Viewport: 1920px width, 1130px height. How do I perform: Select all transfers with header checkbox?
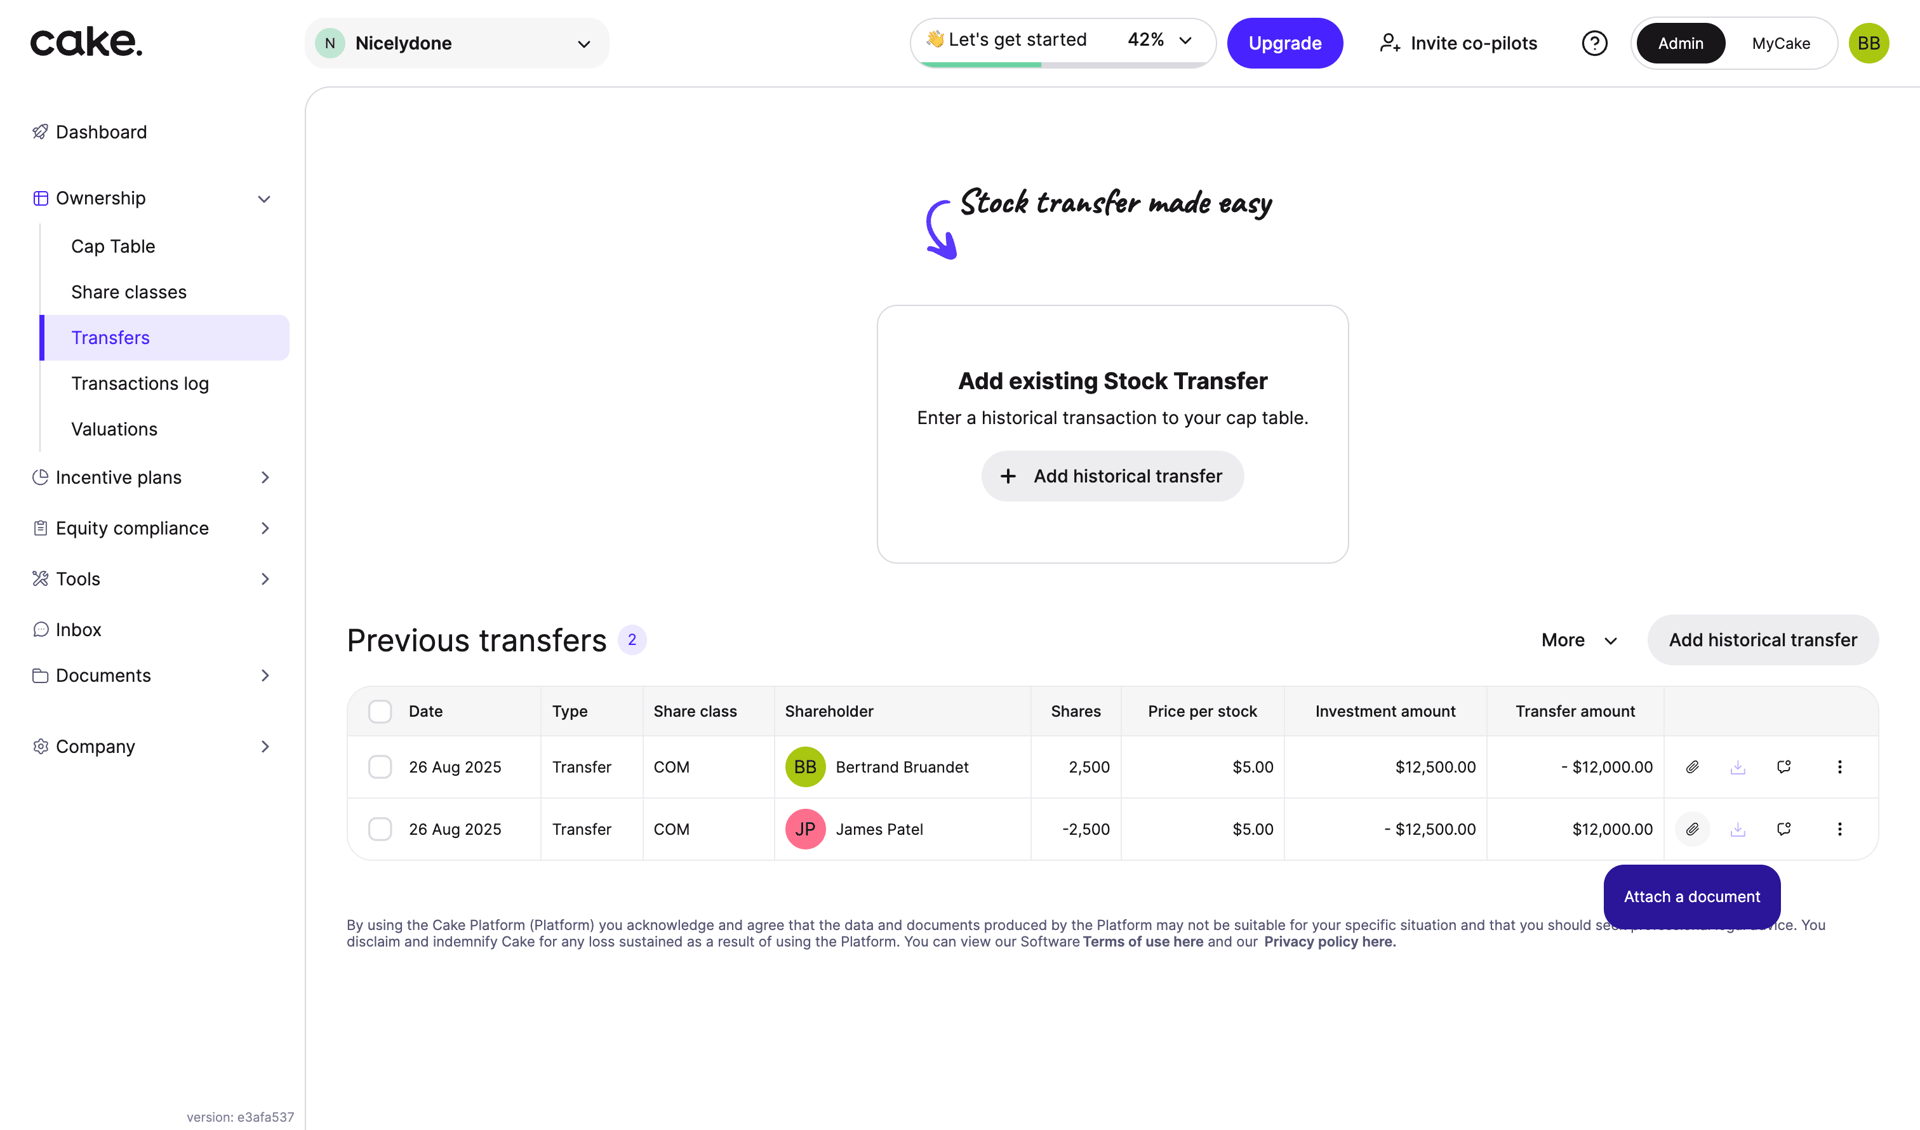(380, 711)
